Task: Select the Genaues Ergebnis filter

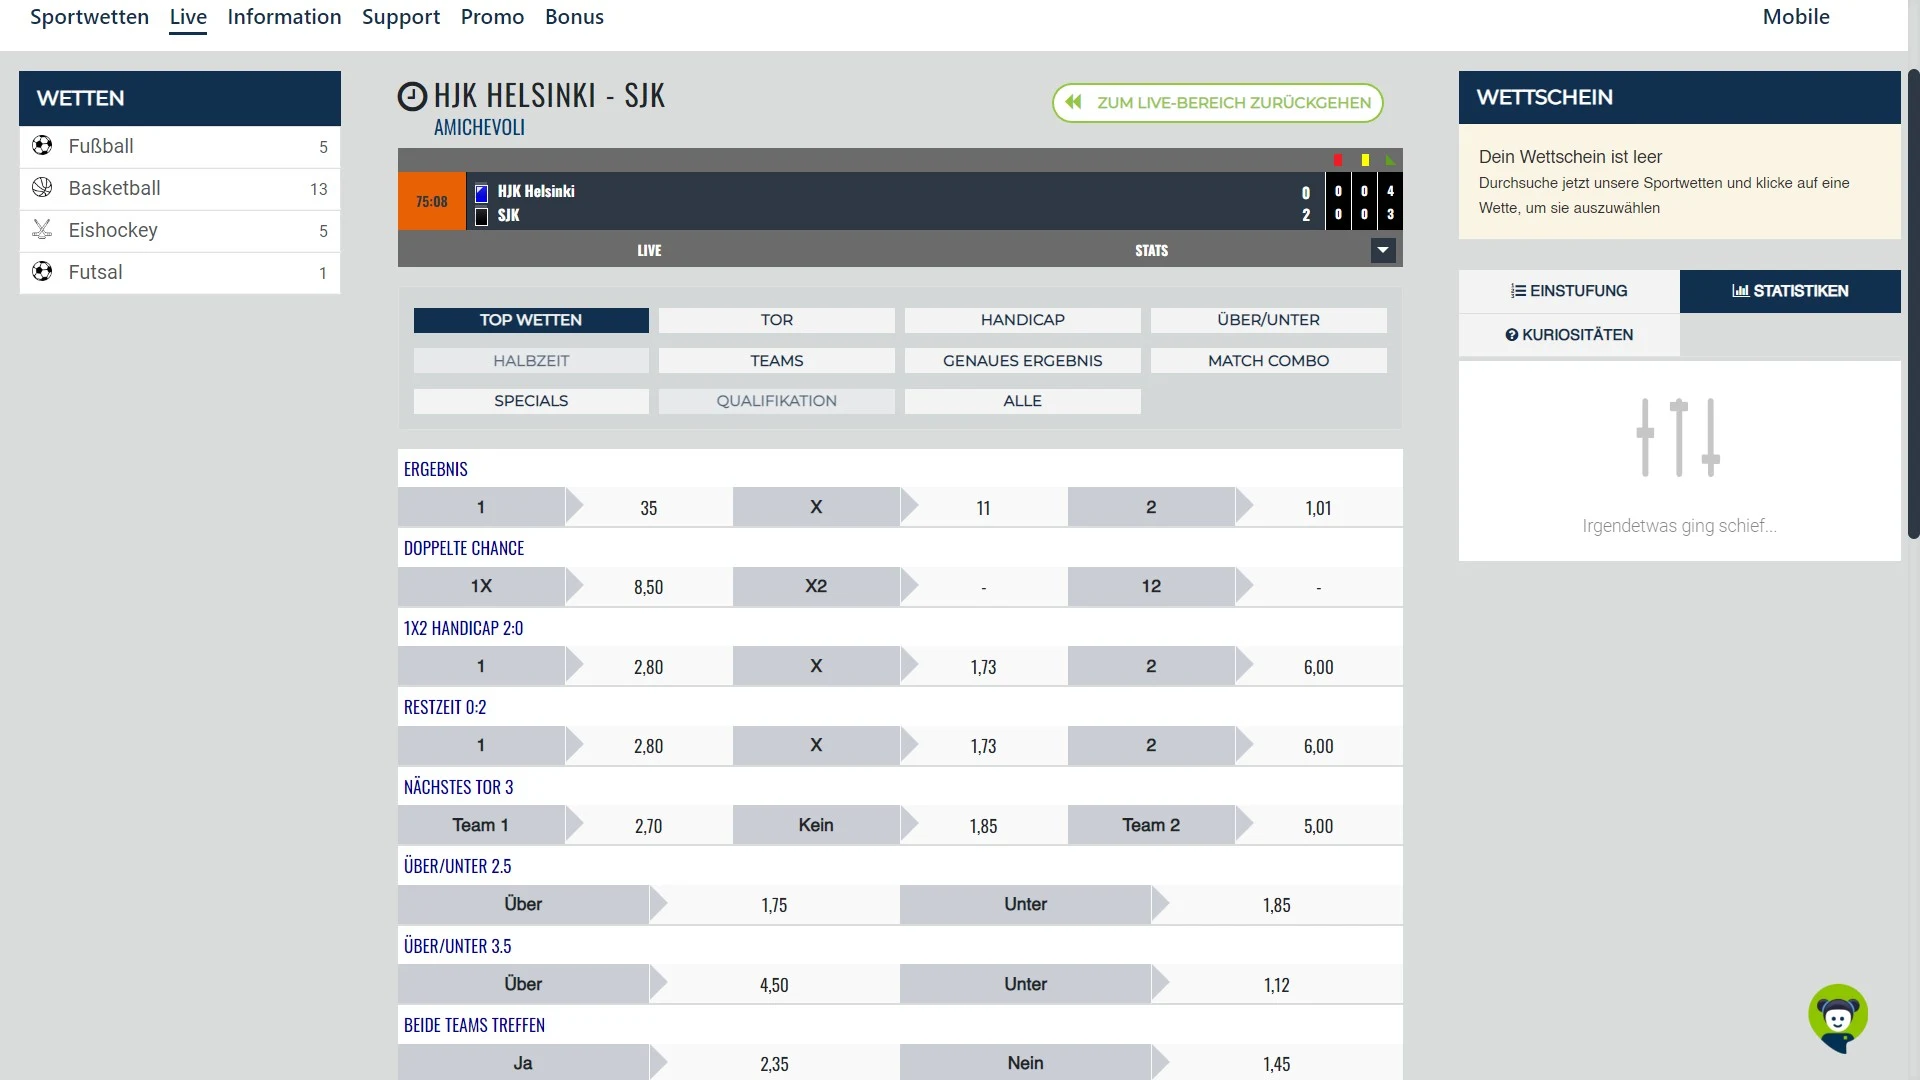Action: [x=1022, y=361]
